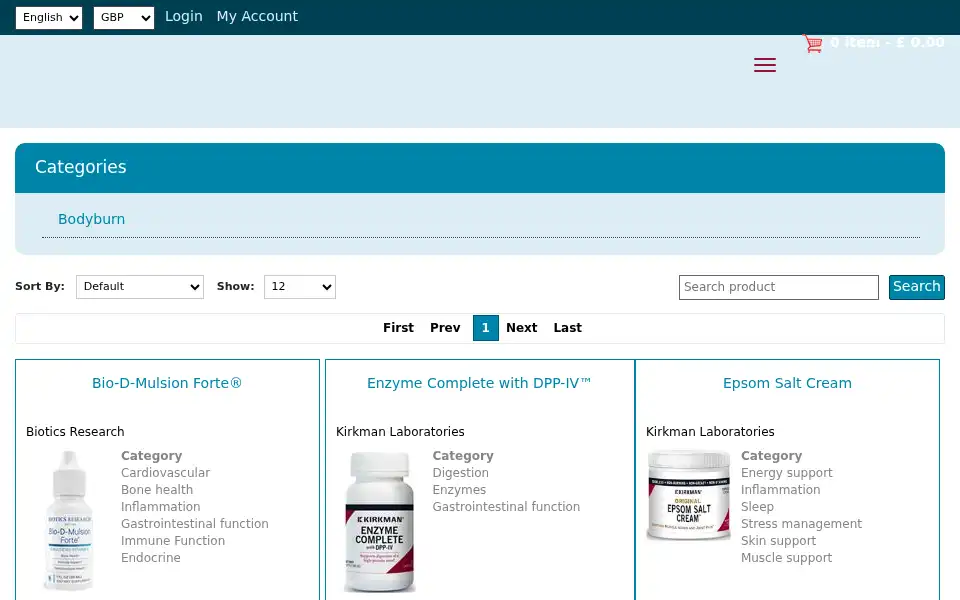Image resolution: width=960 pixels, height=600 pixels.
Task: Click Stress management category text
Action: pyautogui.click(x=801, y=524)
